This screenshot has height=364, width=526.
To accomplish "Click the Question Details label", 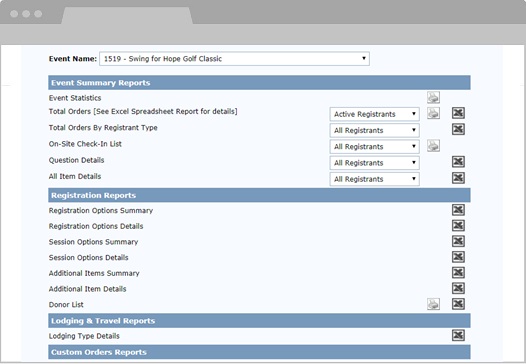I will pos(76,160).
